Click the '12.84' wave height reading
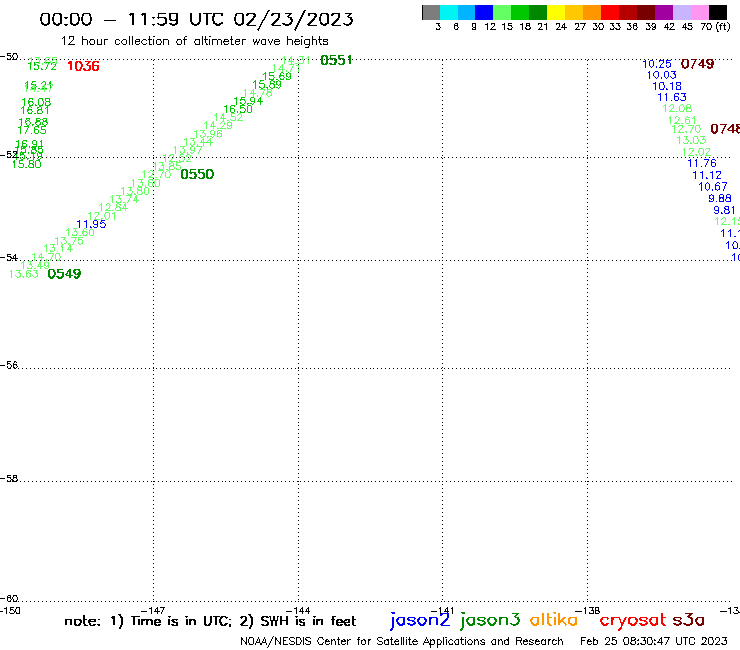This screenshot has width=740, height=650. pyautogui.click(x=113, y=207)
